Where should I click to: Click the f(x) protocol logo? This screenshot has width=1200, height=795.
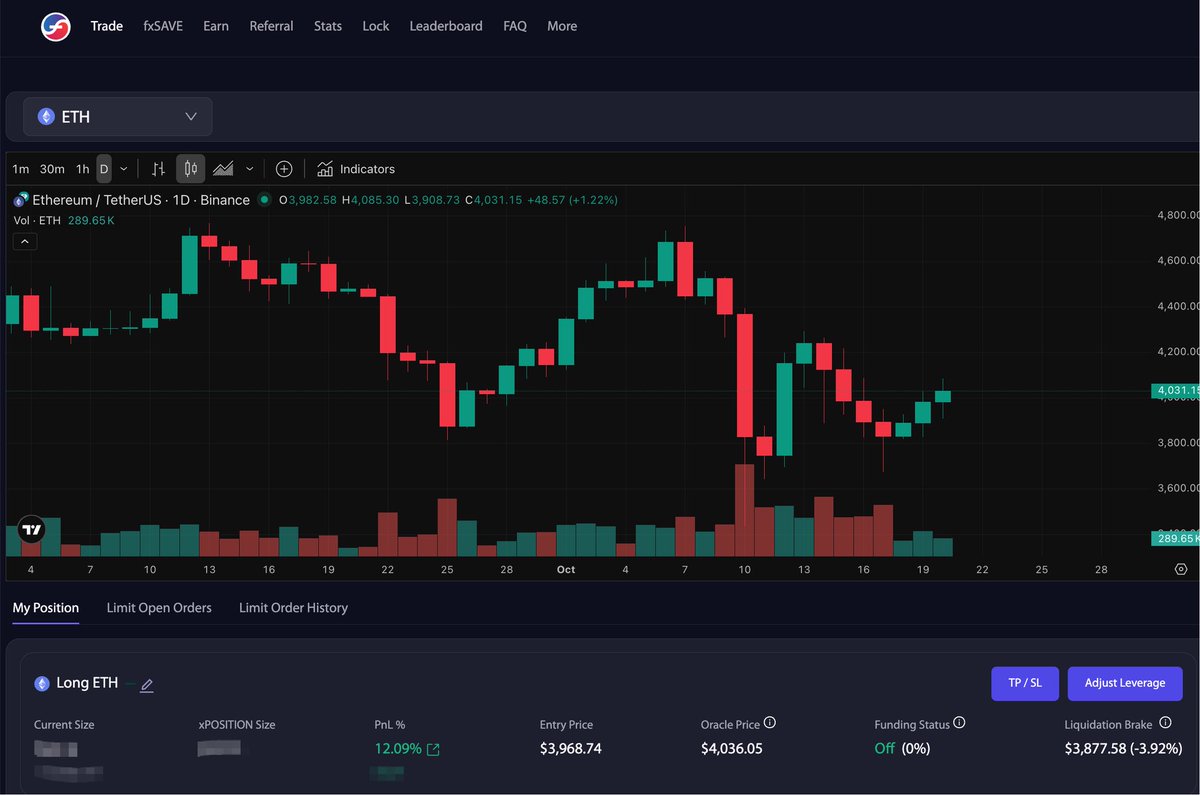(56, 26)
